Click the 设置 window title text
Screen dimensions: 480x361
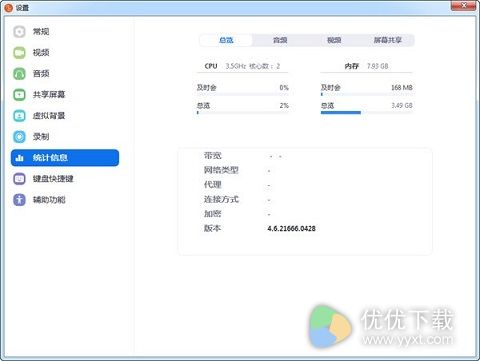[22, 8]
